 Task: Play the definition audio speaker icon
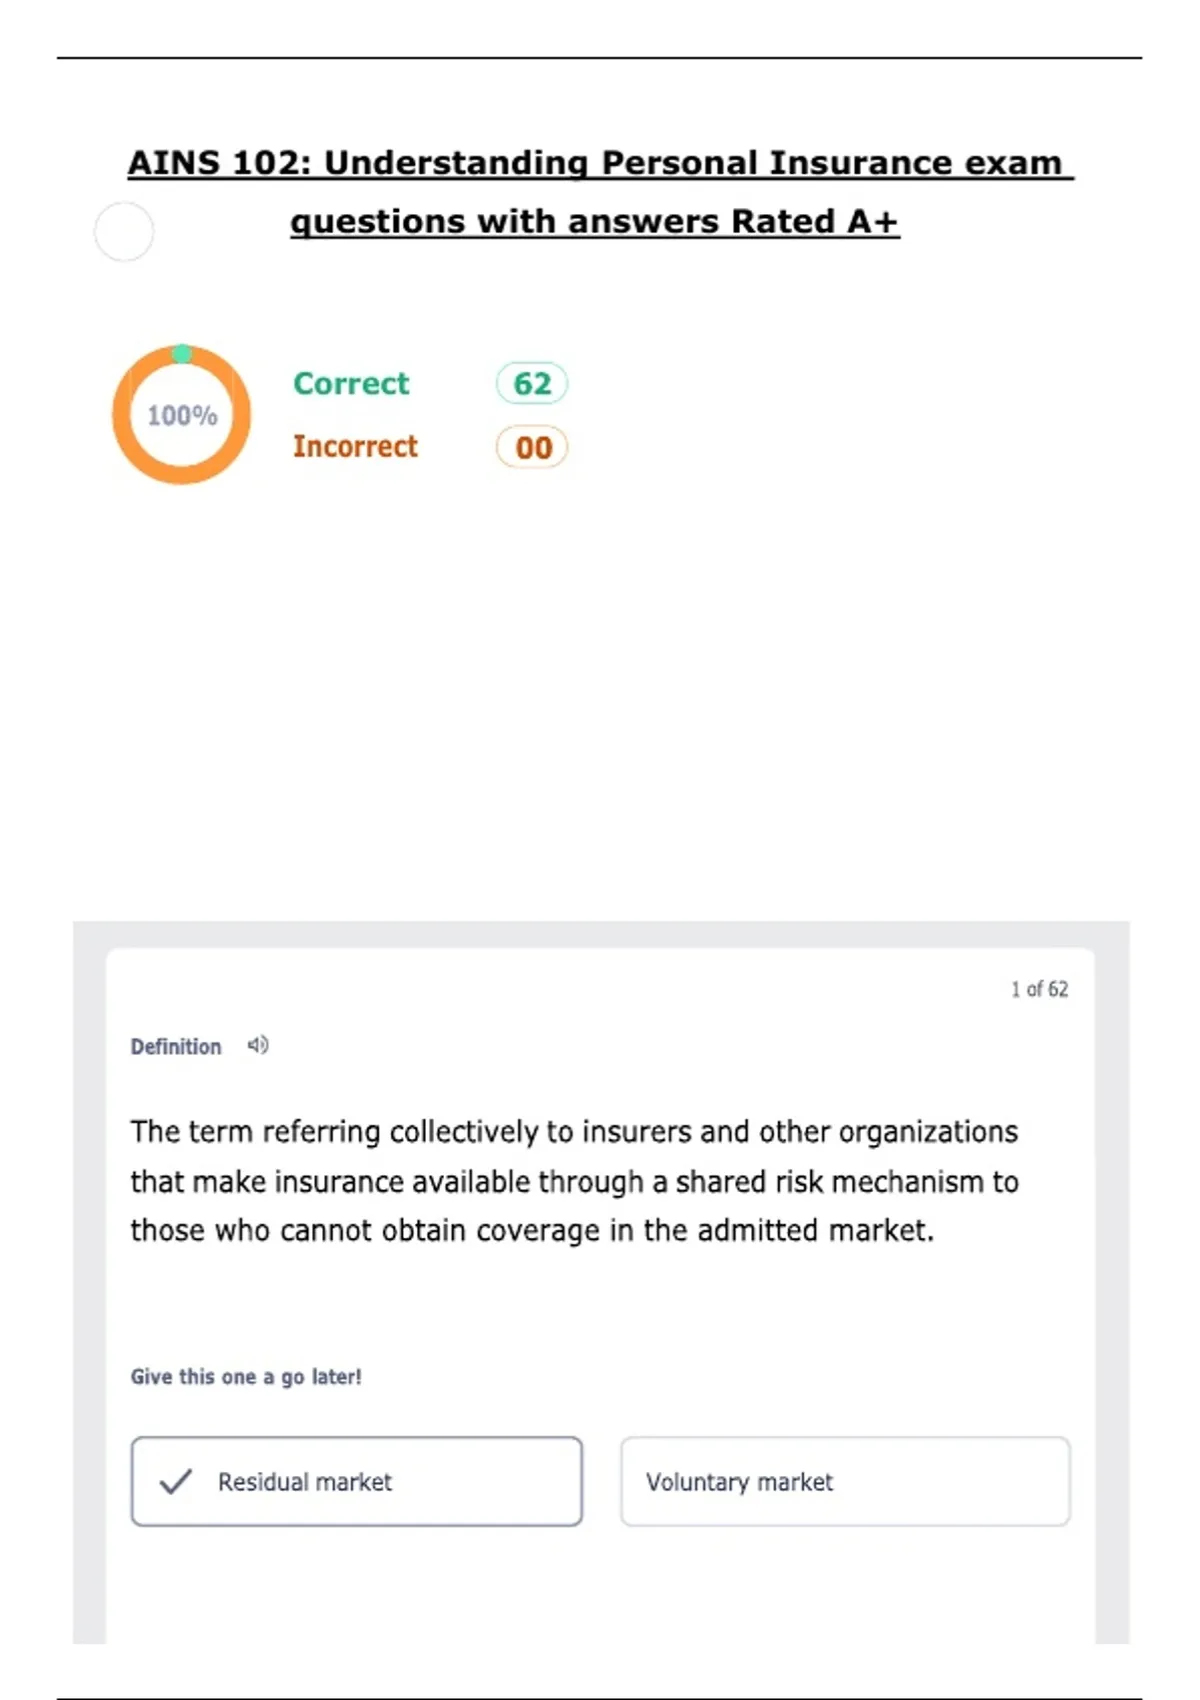pyautogui.click(x=258, y=1045)
